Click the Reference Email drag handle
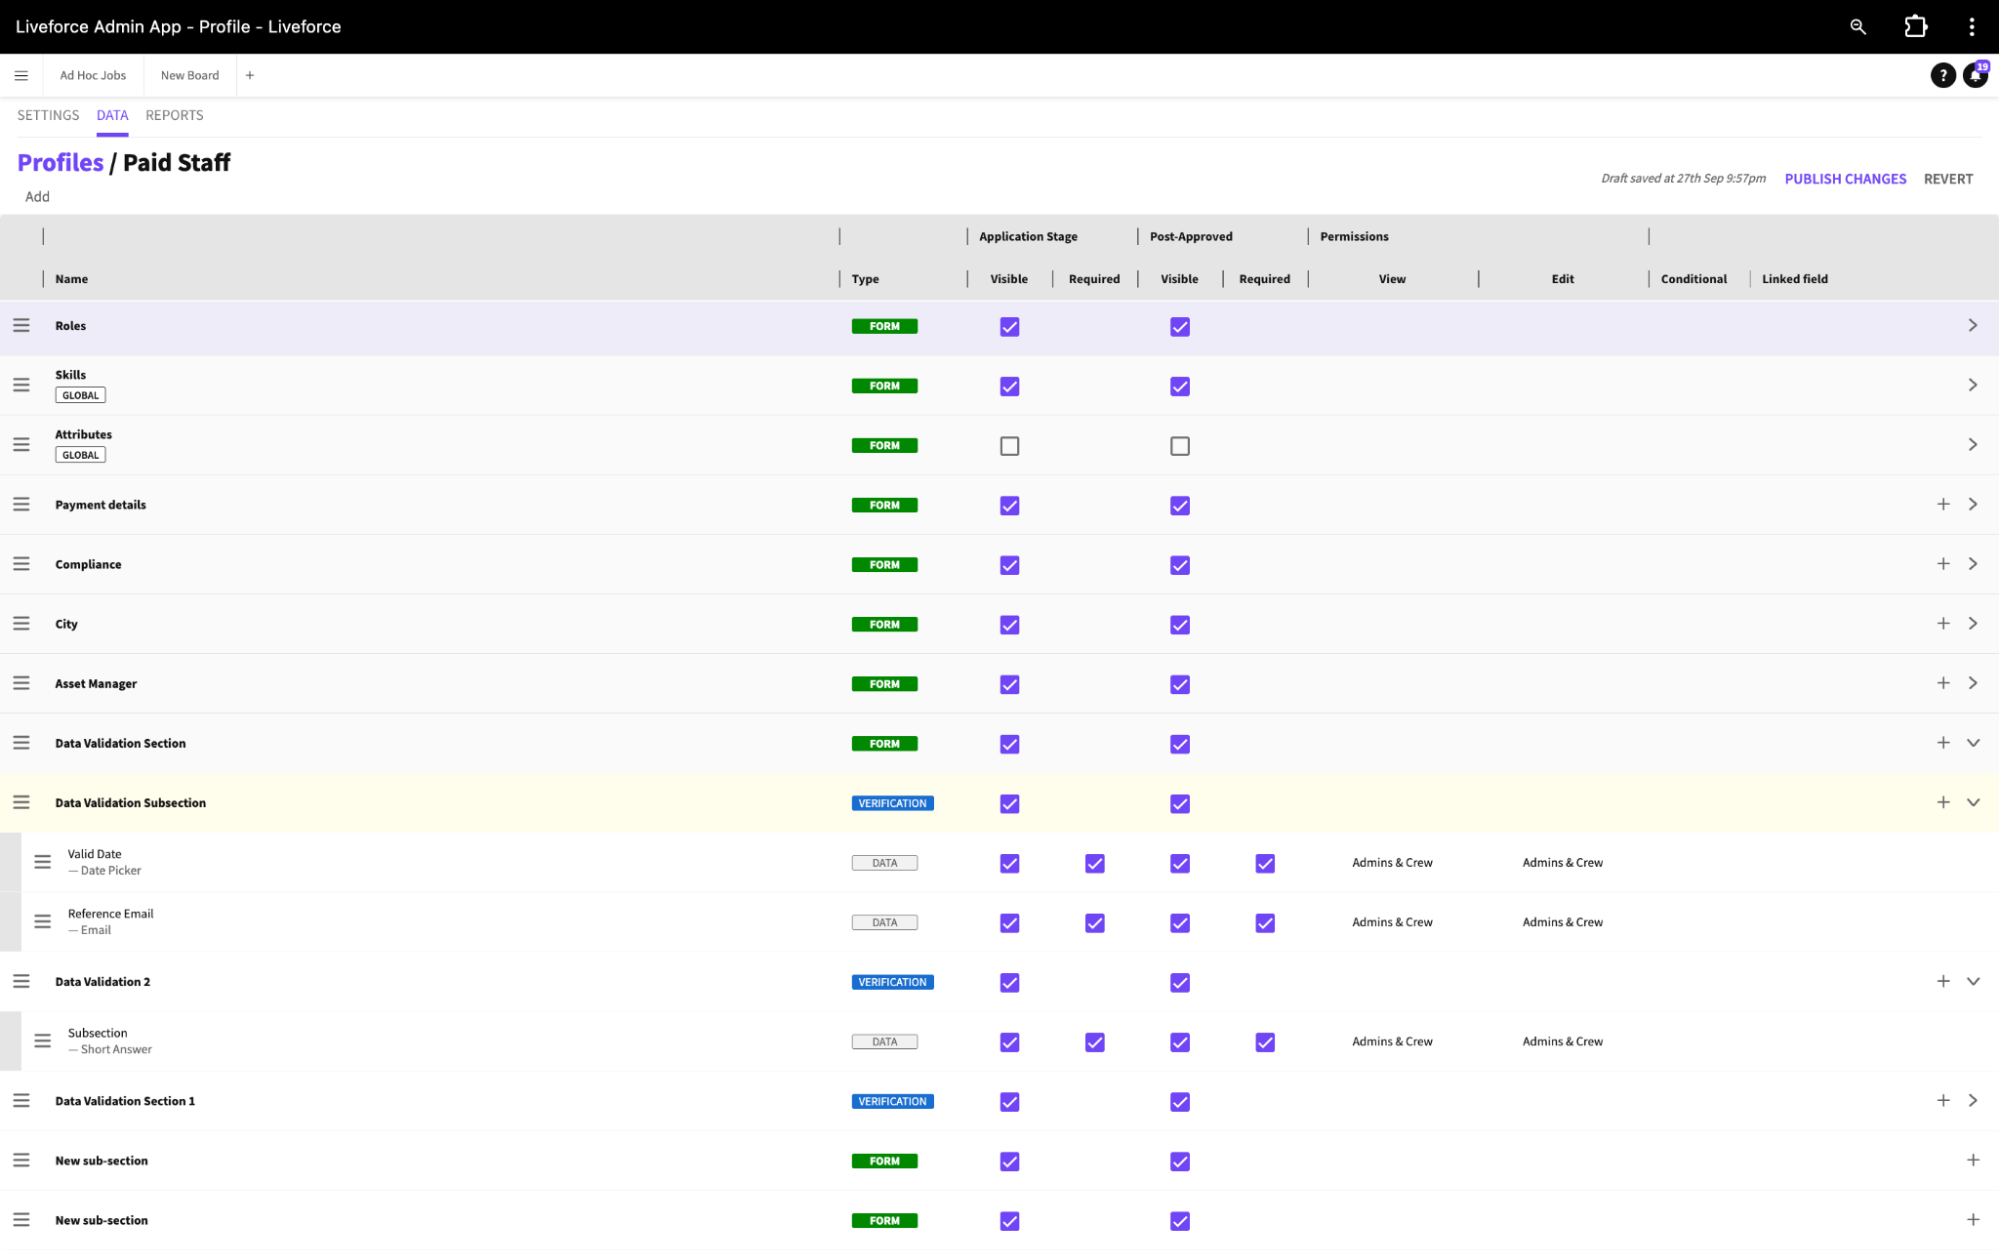Viewport: 1999px width, 1251px height. coord(42,922)
